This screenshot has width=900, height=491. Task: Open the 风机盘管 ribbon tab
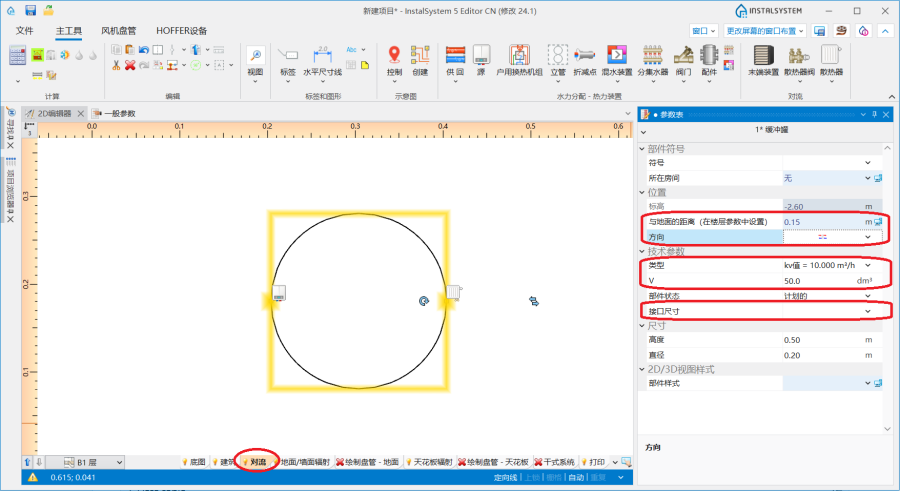tap(119, 31)
